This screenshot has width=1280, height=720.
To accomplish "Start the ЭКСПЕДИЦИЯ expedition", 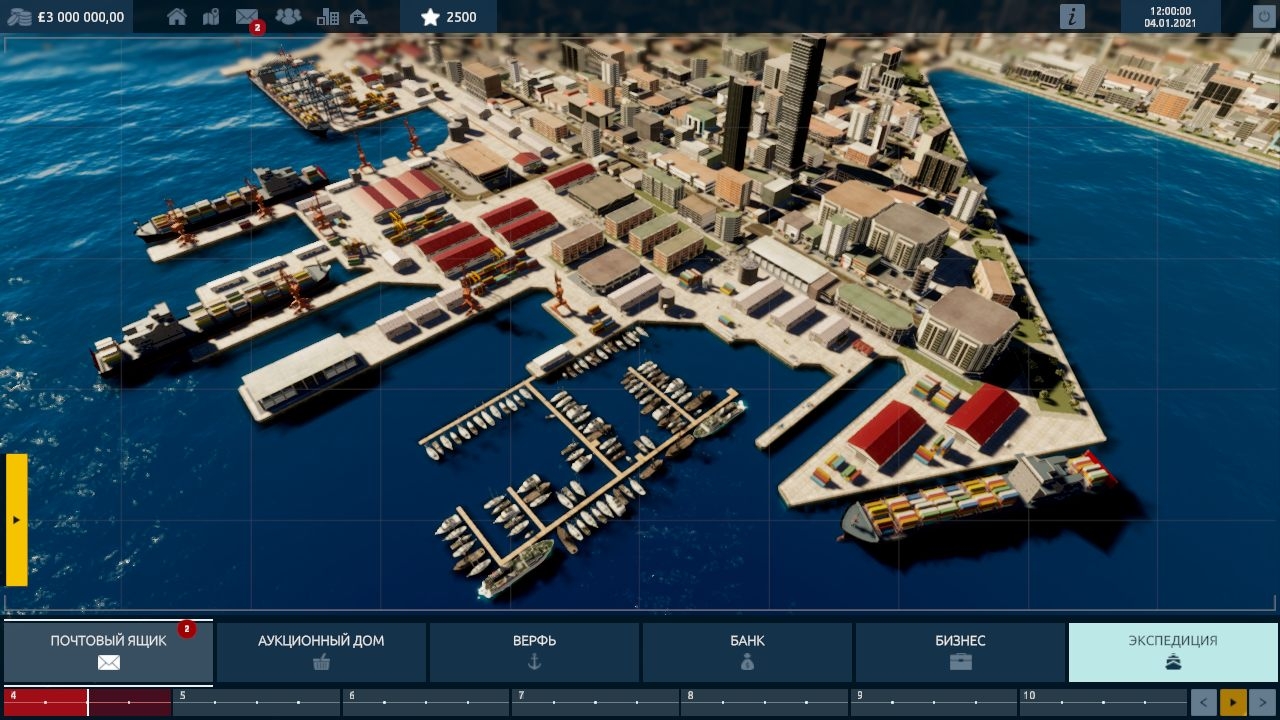I will click(1173, 652).
